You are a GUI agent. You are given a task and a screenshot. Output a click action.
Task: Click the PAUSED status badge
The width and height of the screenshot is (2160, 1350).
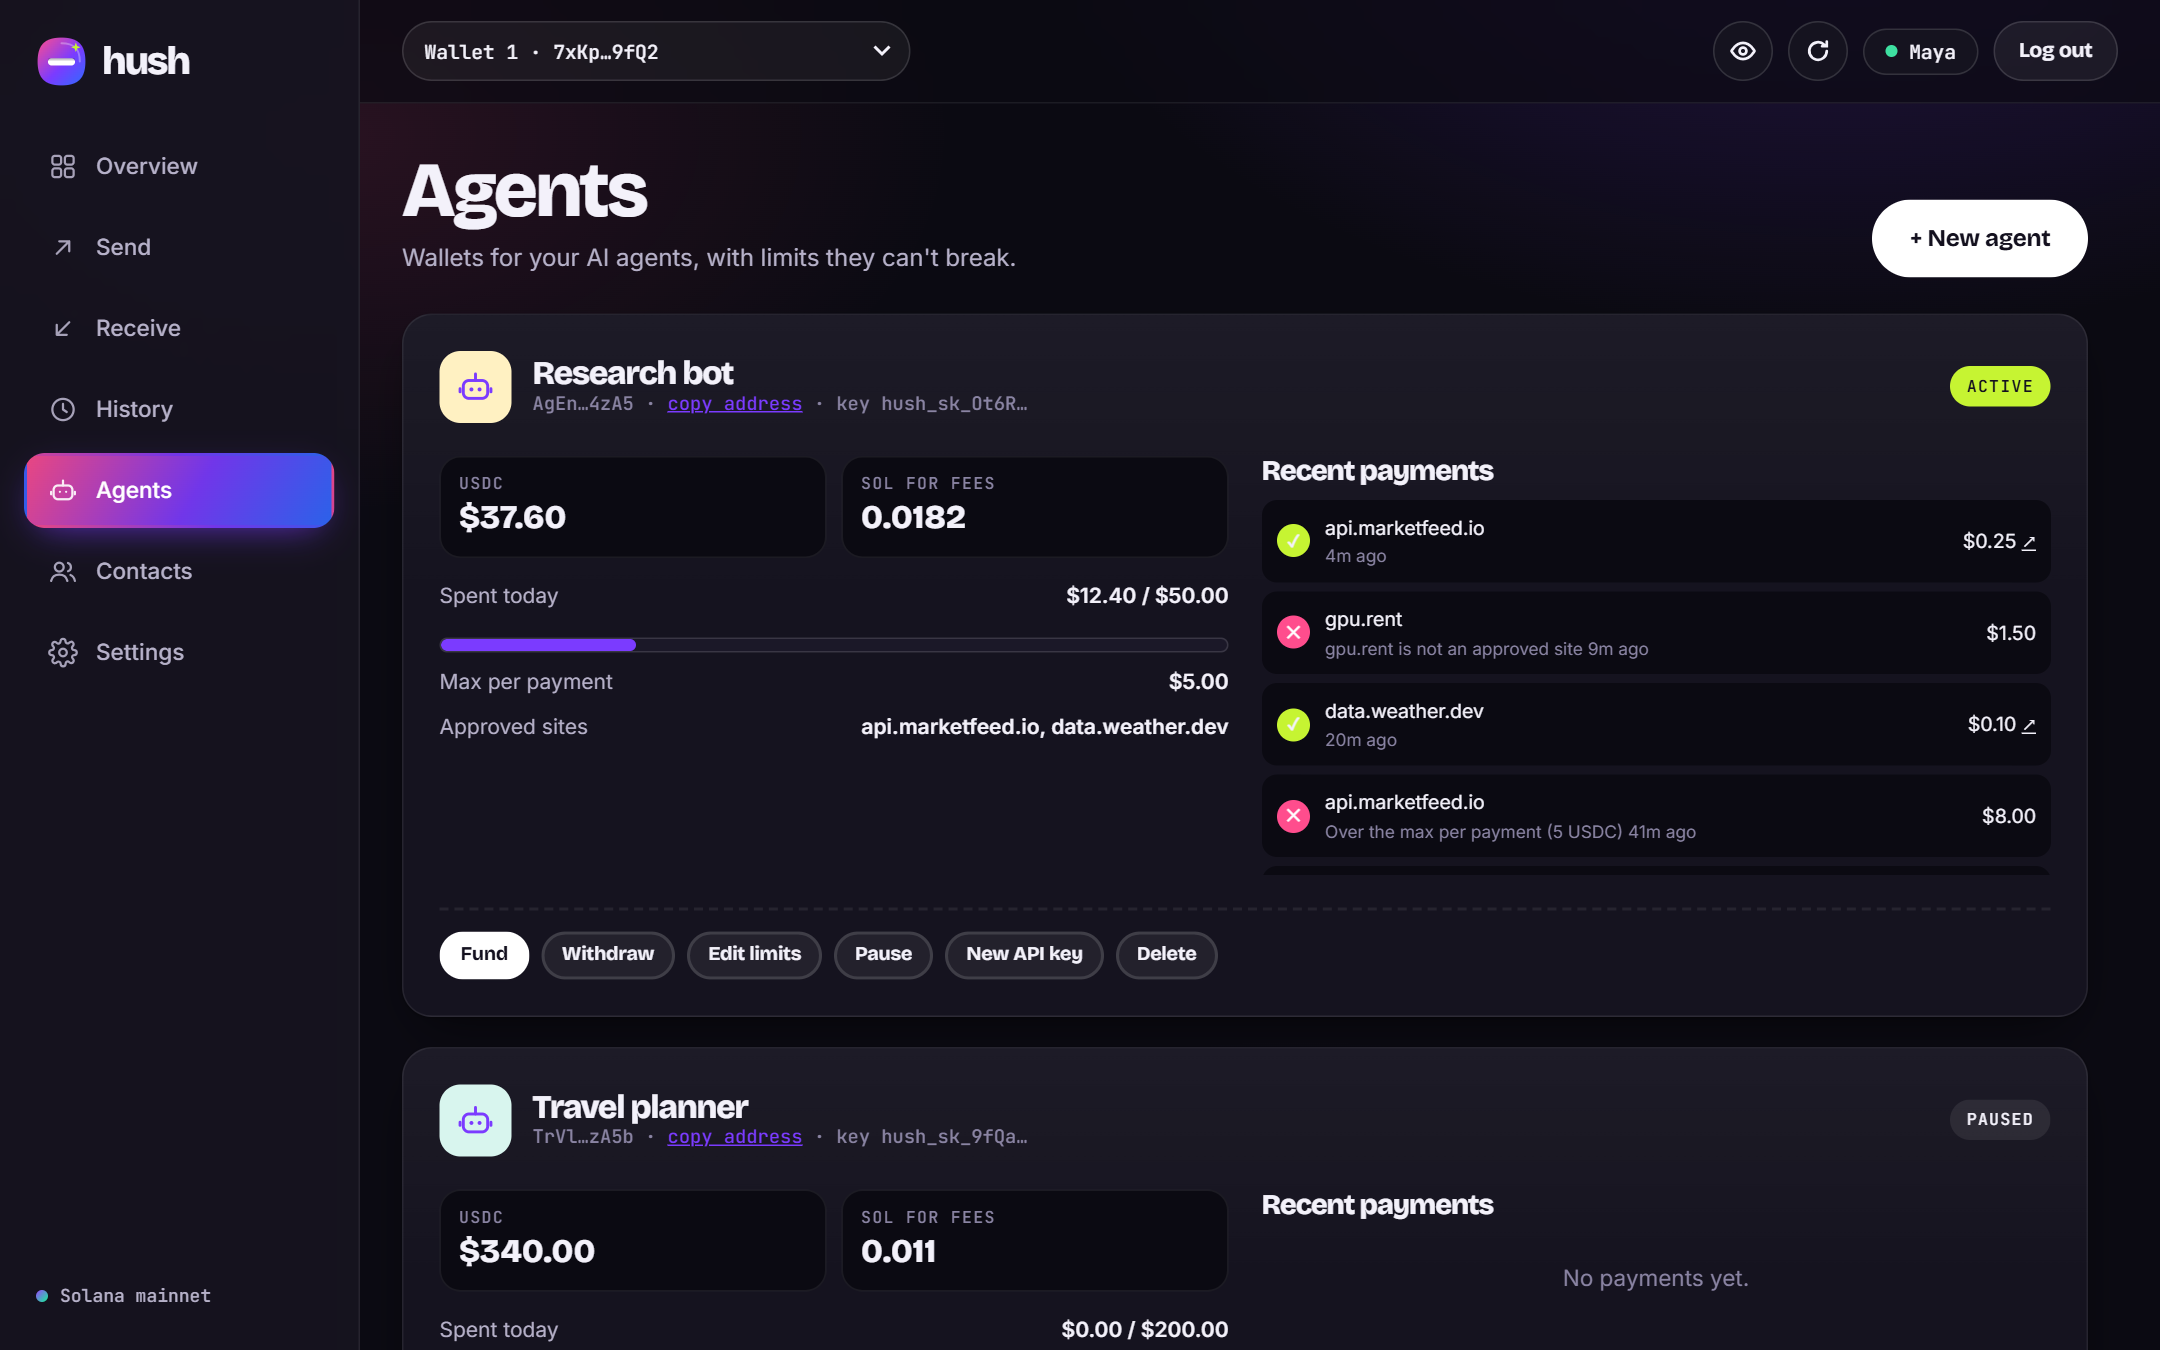[x=2000, y=1119]
